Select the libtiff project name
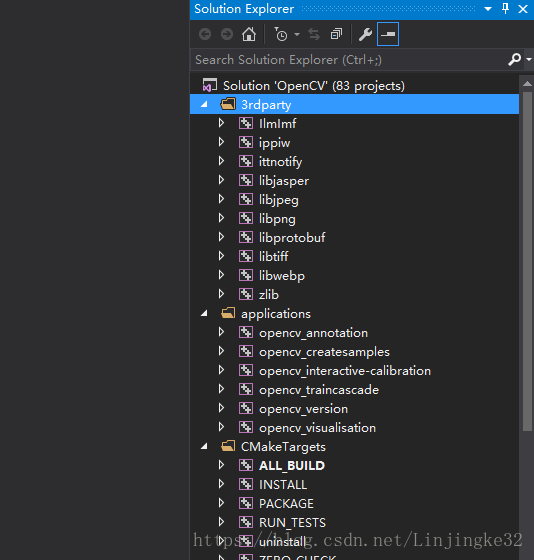534x560 pixels. click(273, 256)
